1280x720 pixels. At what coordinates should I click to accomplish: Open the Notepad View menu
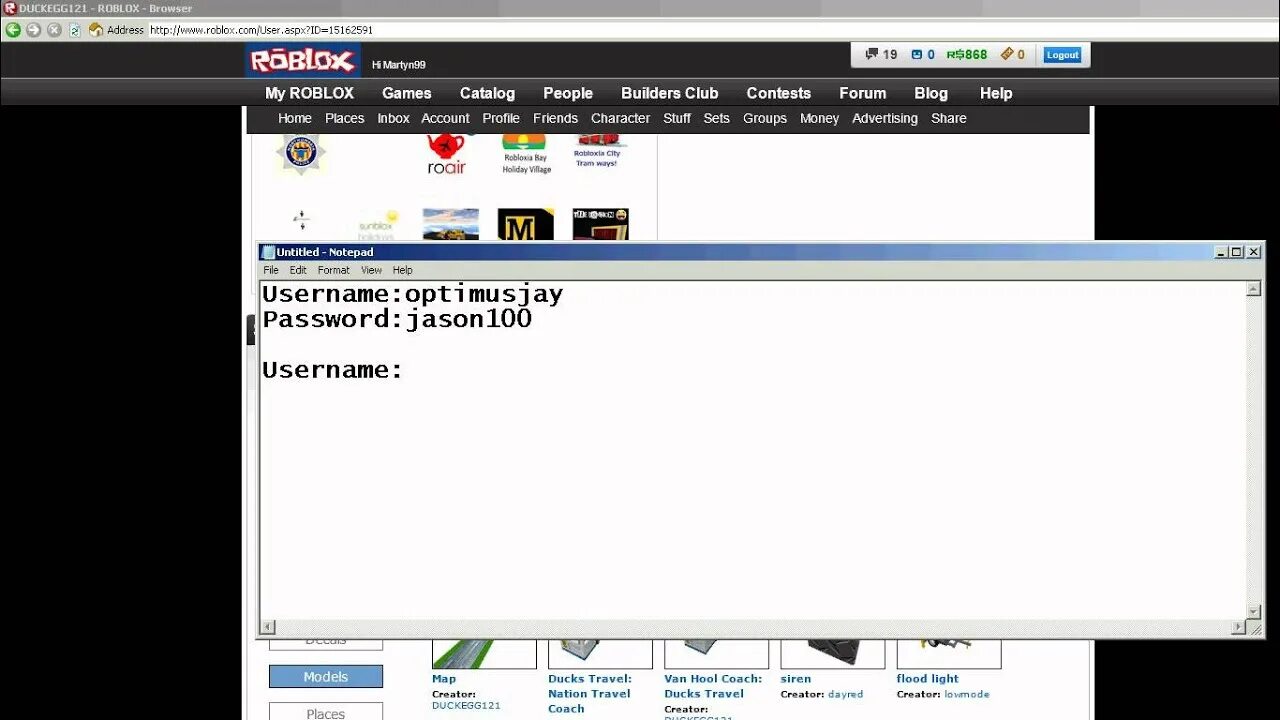[x=371, y=270]
